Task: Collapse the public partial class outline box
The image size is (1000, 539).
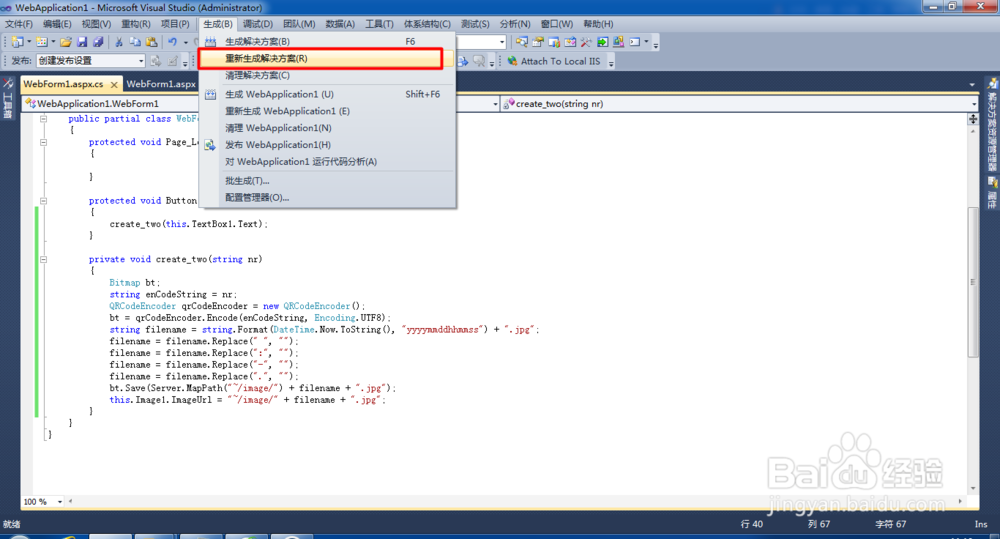Action: tap(43, 119)
